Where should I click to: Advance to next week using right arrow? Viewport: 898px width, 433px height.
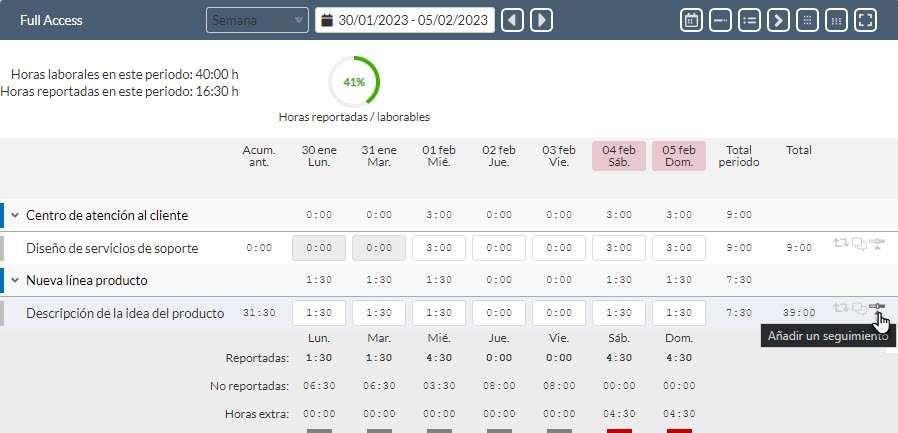pyautogui.click(x=541, y=20)
